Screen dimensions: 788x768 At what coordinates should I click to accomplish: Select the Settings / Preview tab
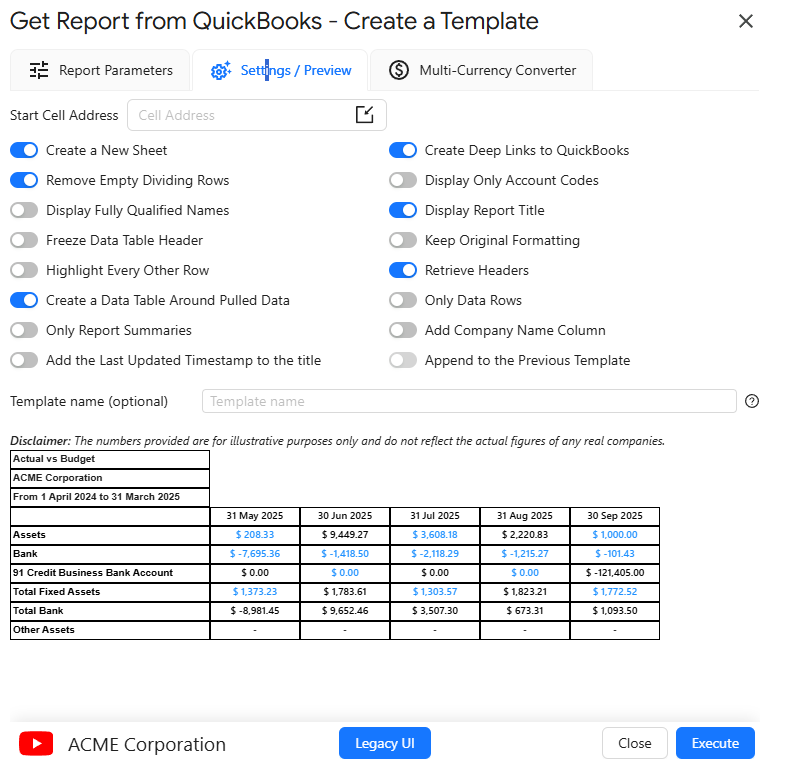(280, 70)
